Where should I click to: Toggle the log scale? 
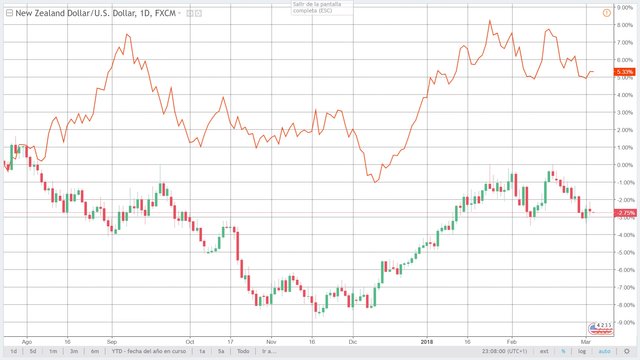tap(582, 351)
